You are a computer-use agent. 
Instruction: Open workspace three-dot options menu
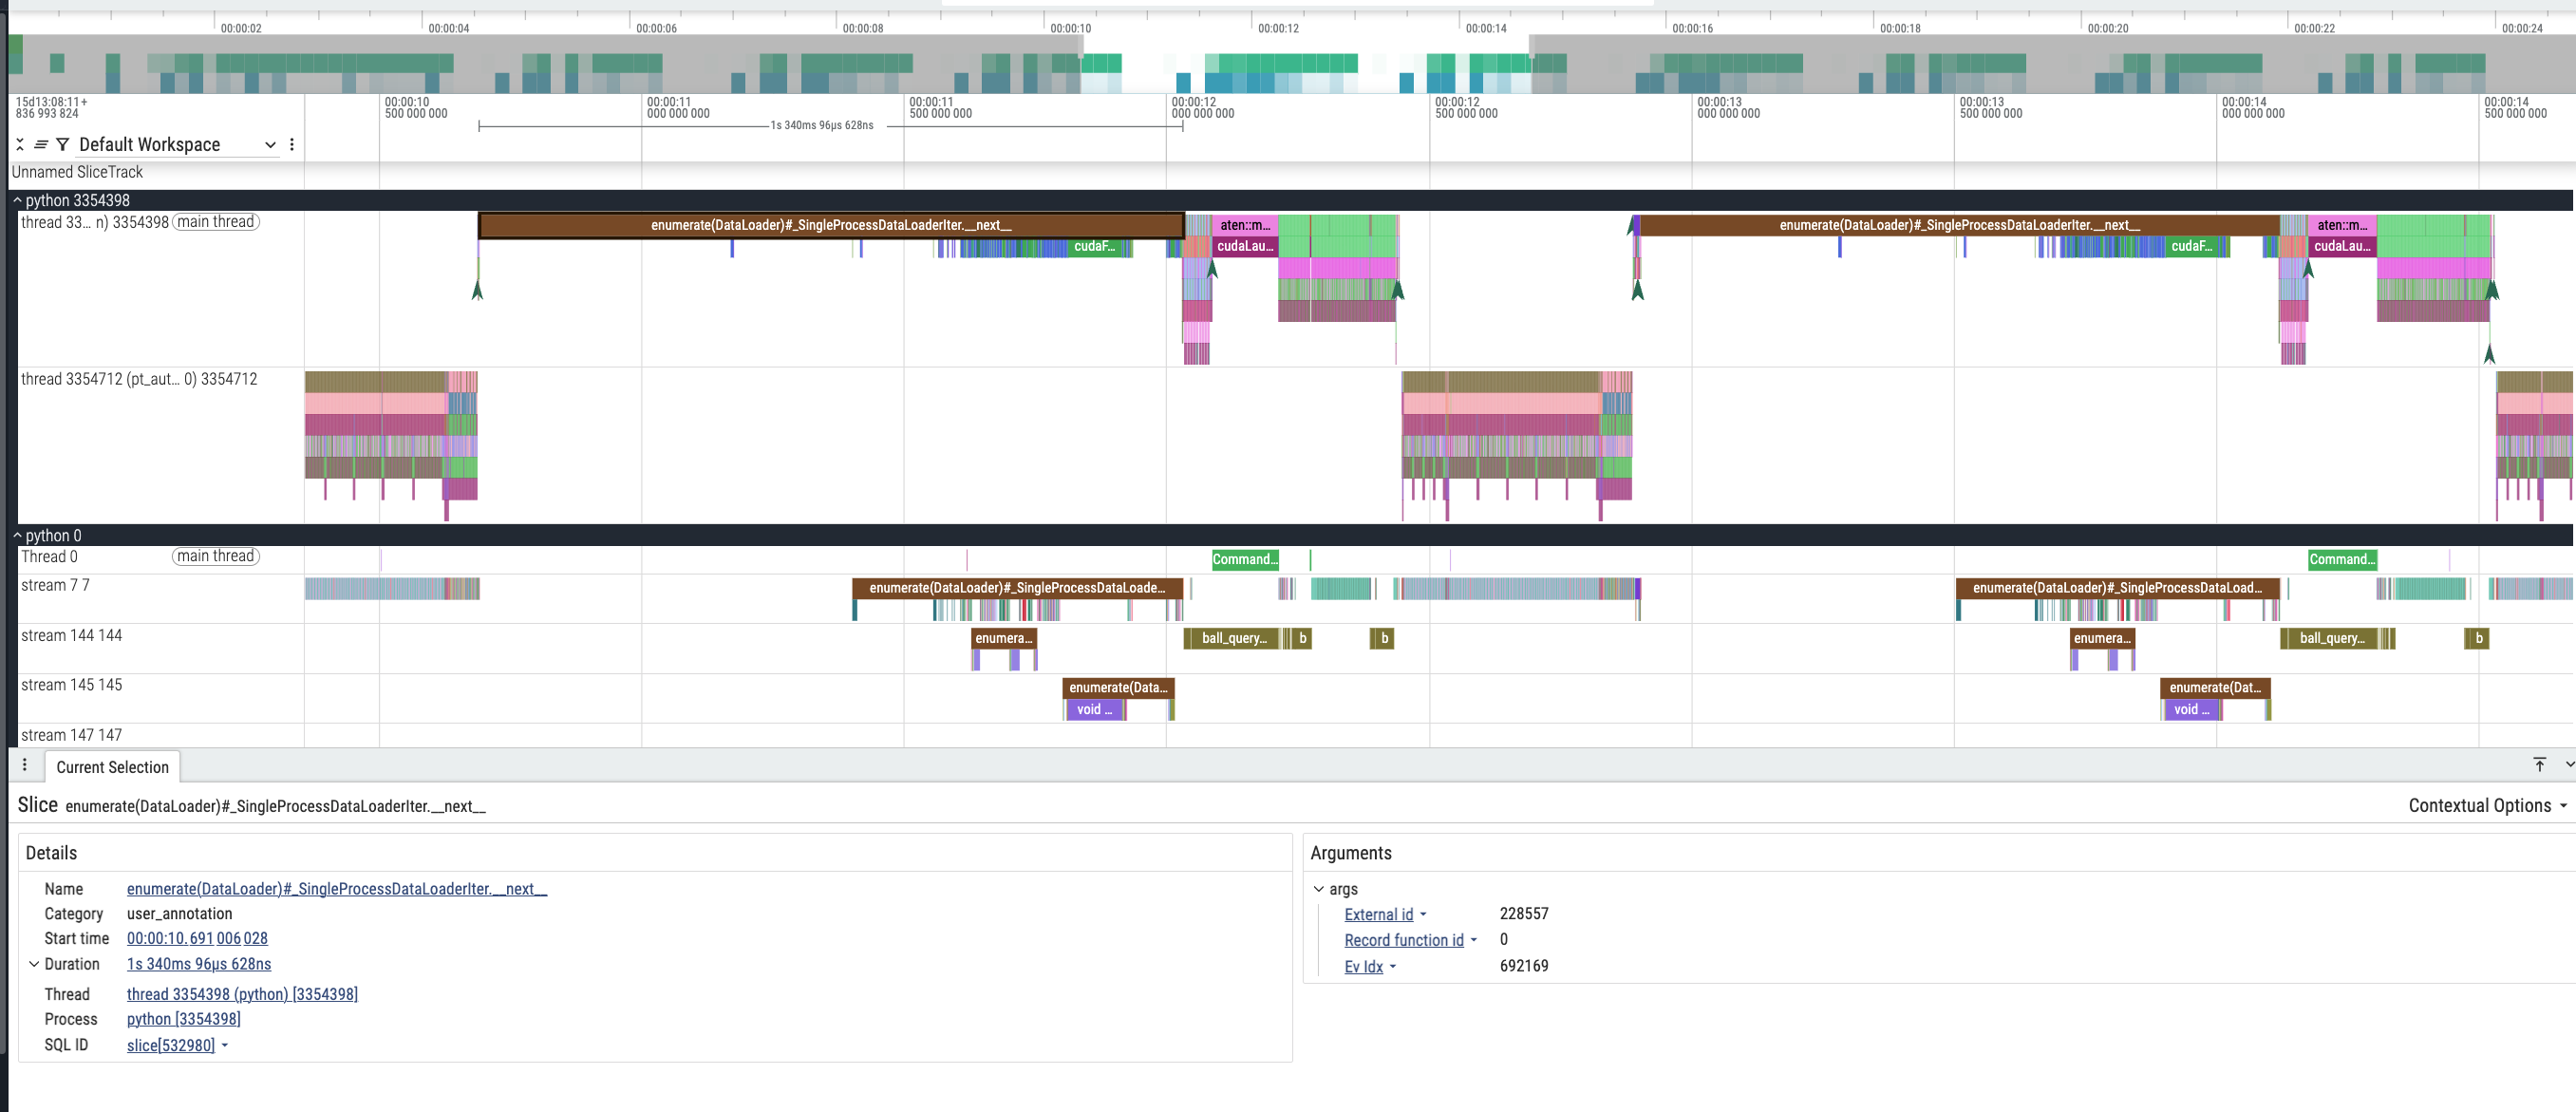pyautogui.click(x=292, y=145)
